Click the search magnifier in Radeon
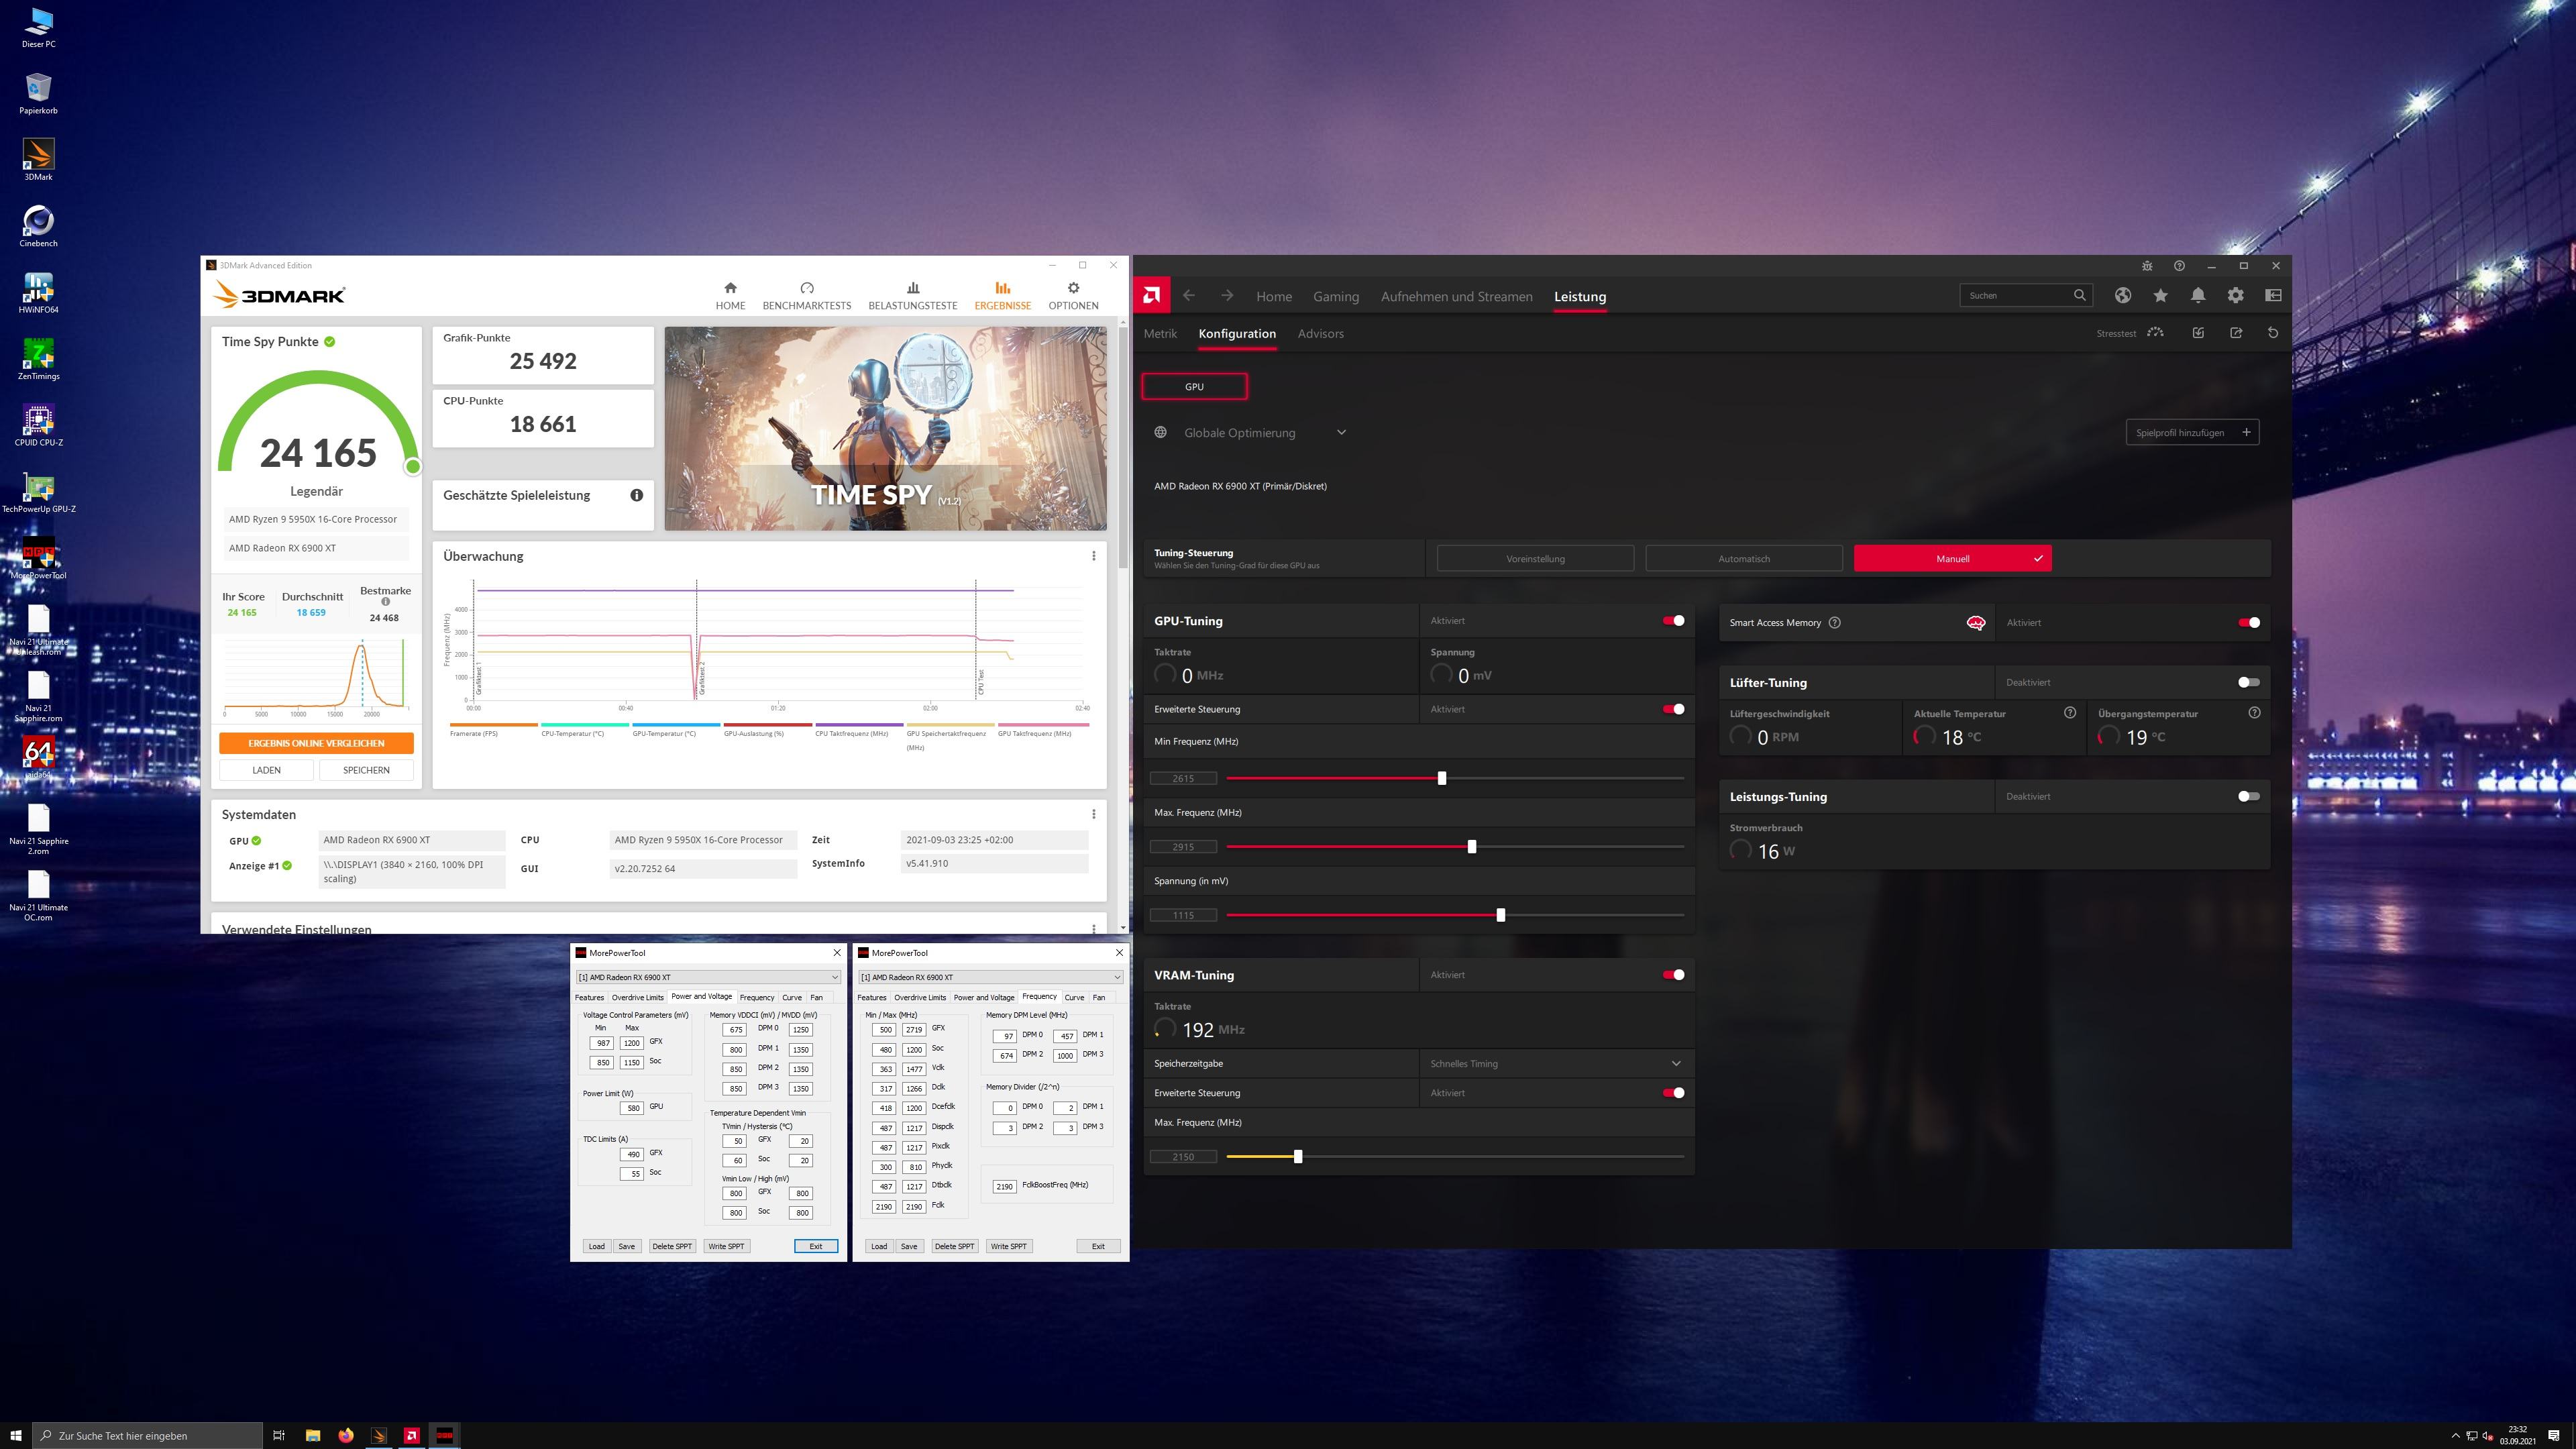Screen dimensions: 2576x1449 (x=2079, y=295)
